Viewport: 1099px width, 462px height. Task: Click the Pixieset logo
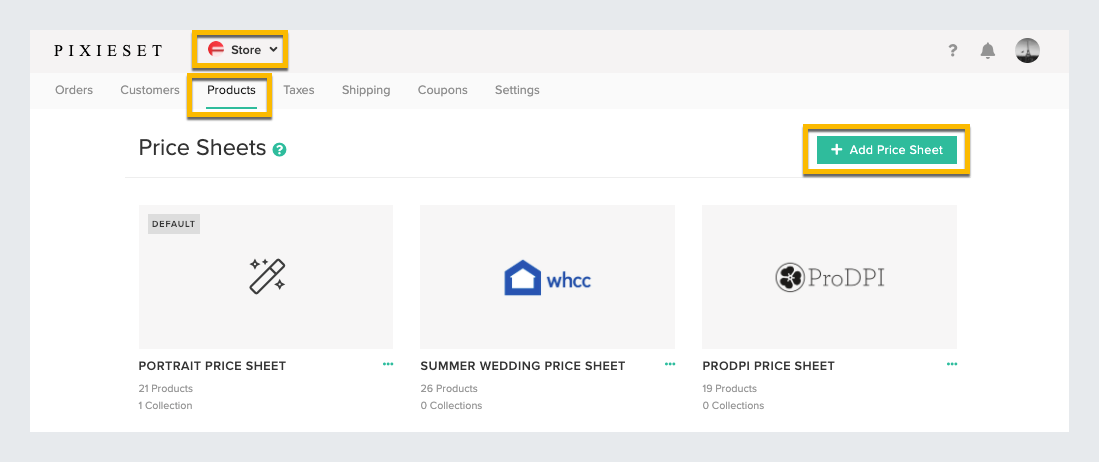[108, 50]
